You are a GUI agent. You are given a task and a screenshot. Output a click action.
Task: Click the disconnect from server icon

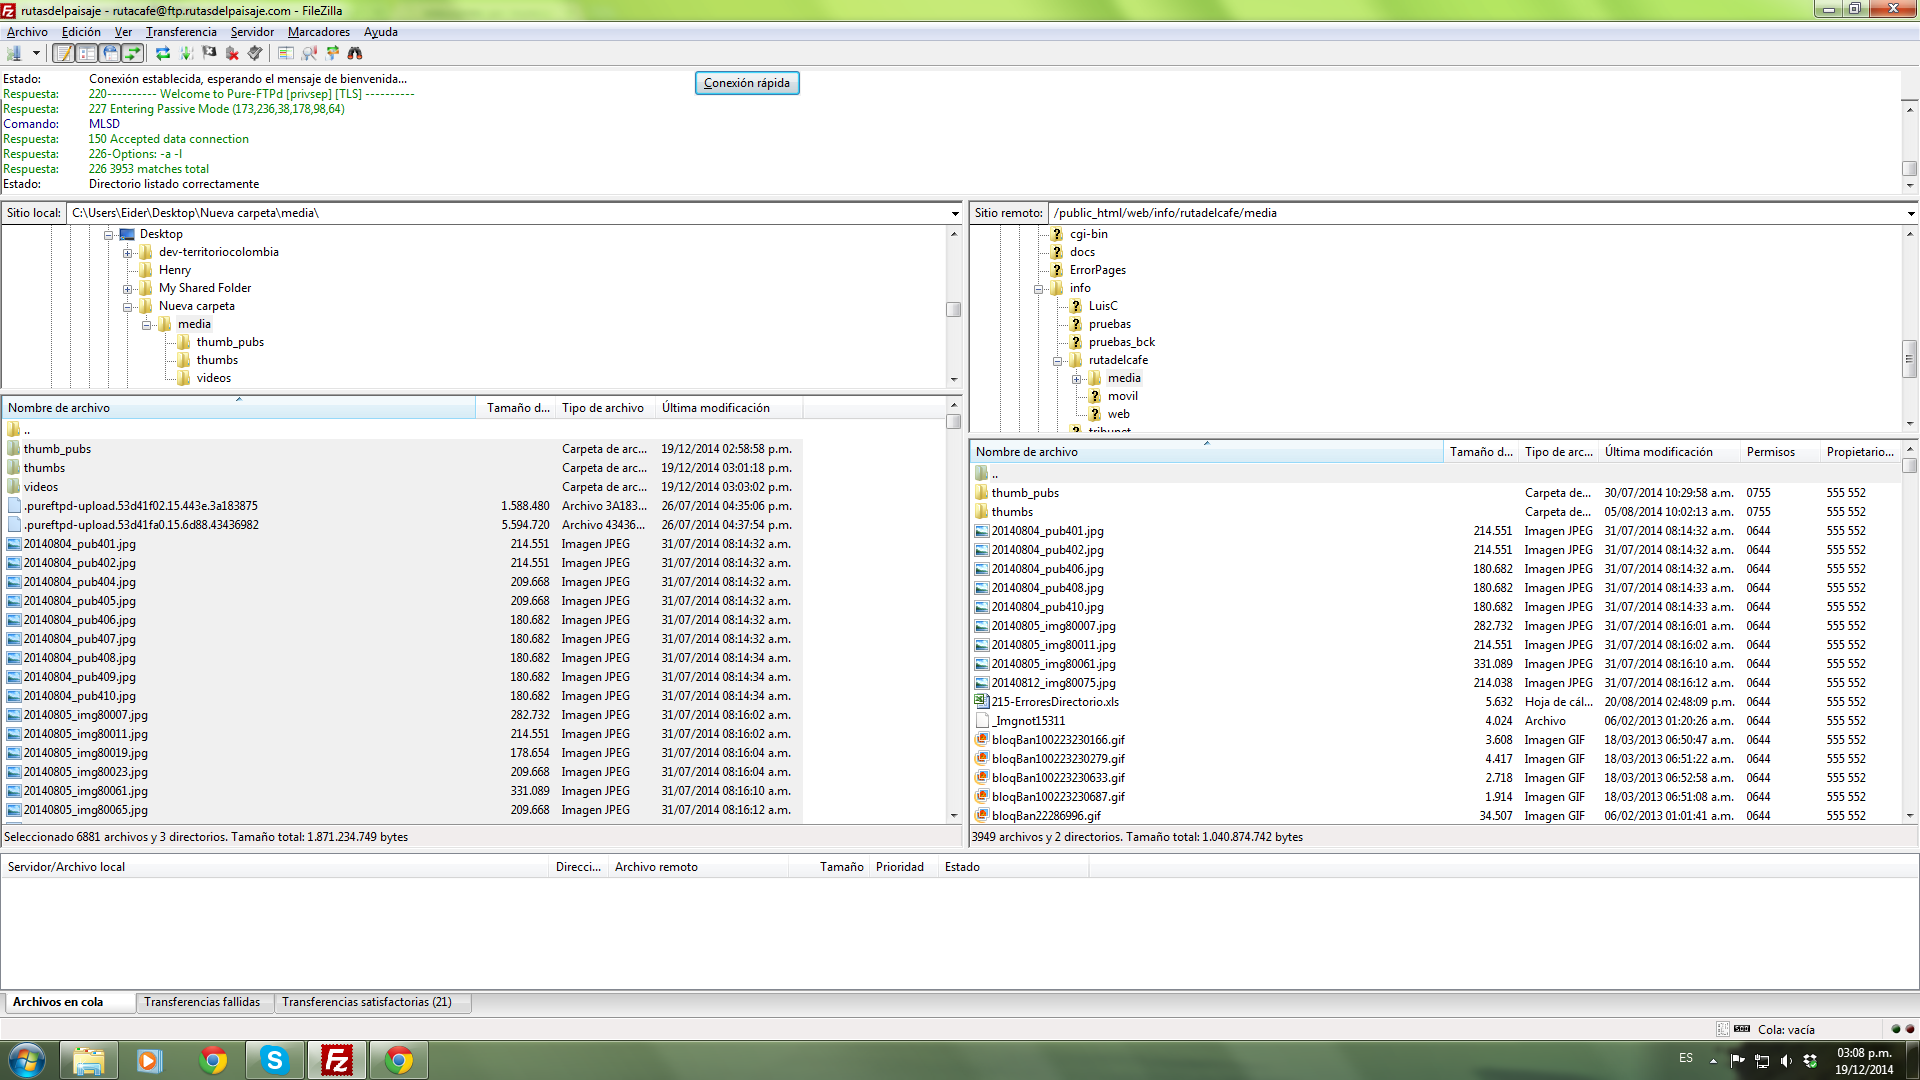[232, 53]
